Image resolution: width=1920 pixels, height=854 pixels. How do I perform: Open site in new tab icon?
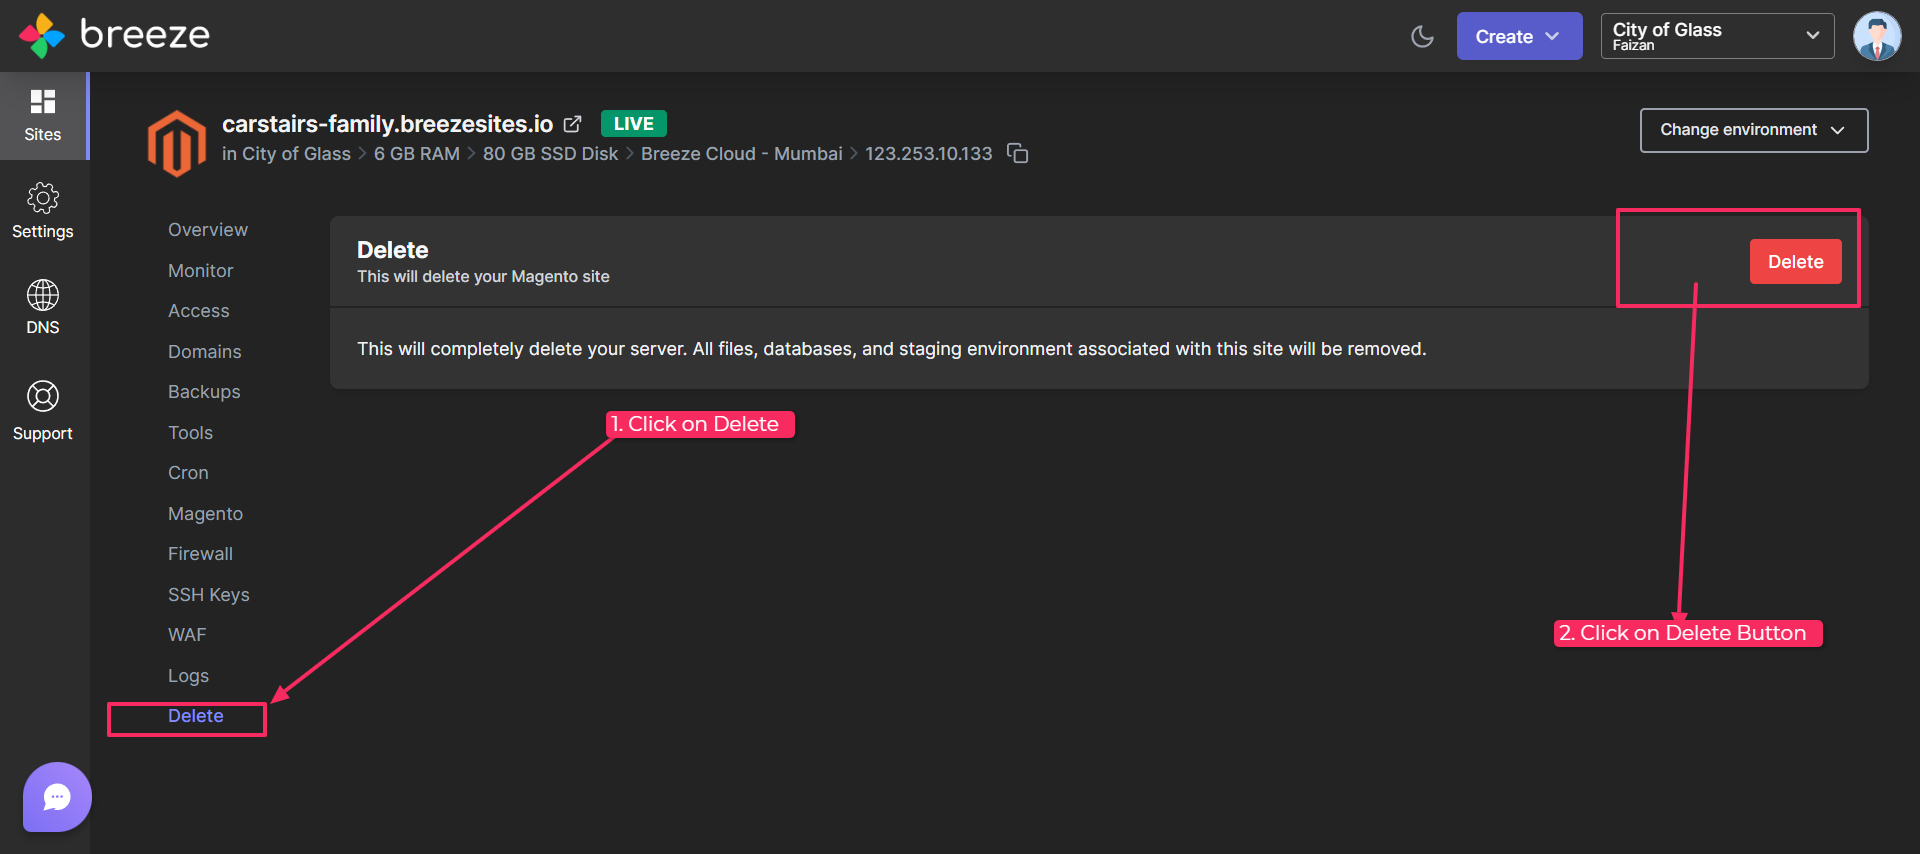pos(572,124)
